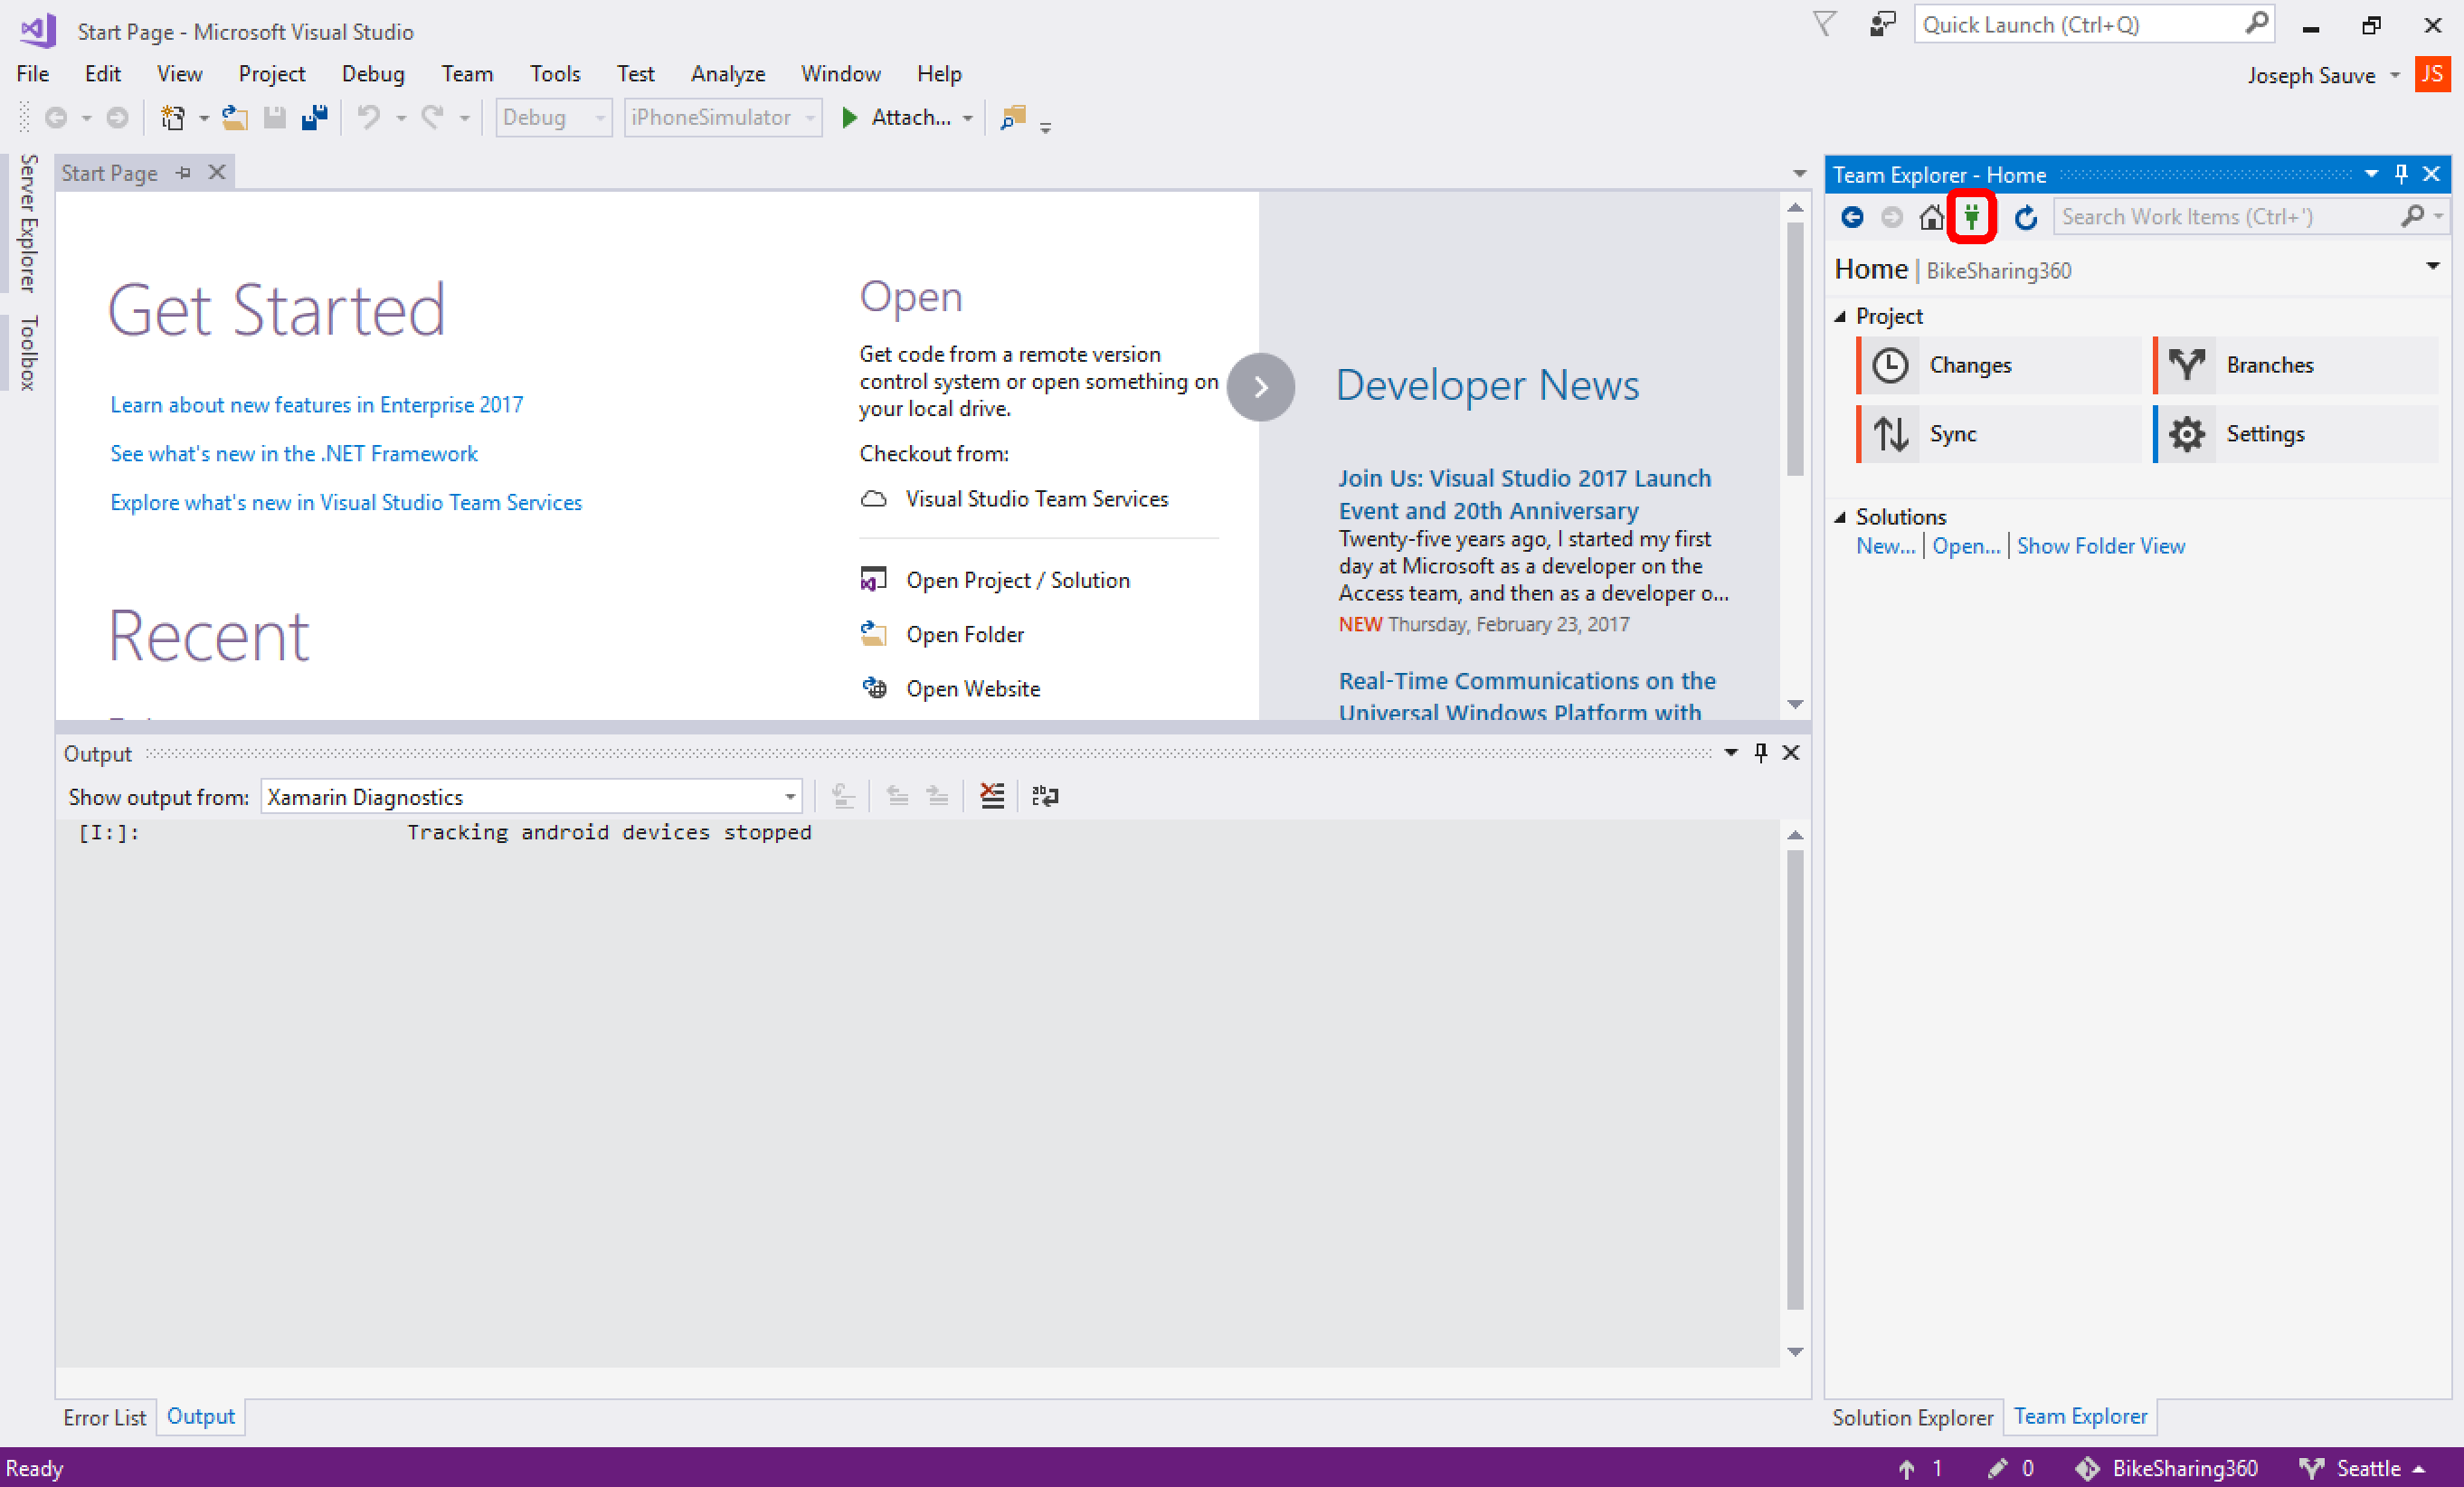
Task: Click Visual Studio Team Services checkout
Action: coord(1036,499)
